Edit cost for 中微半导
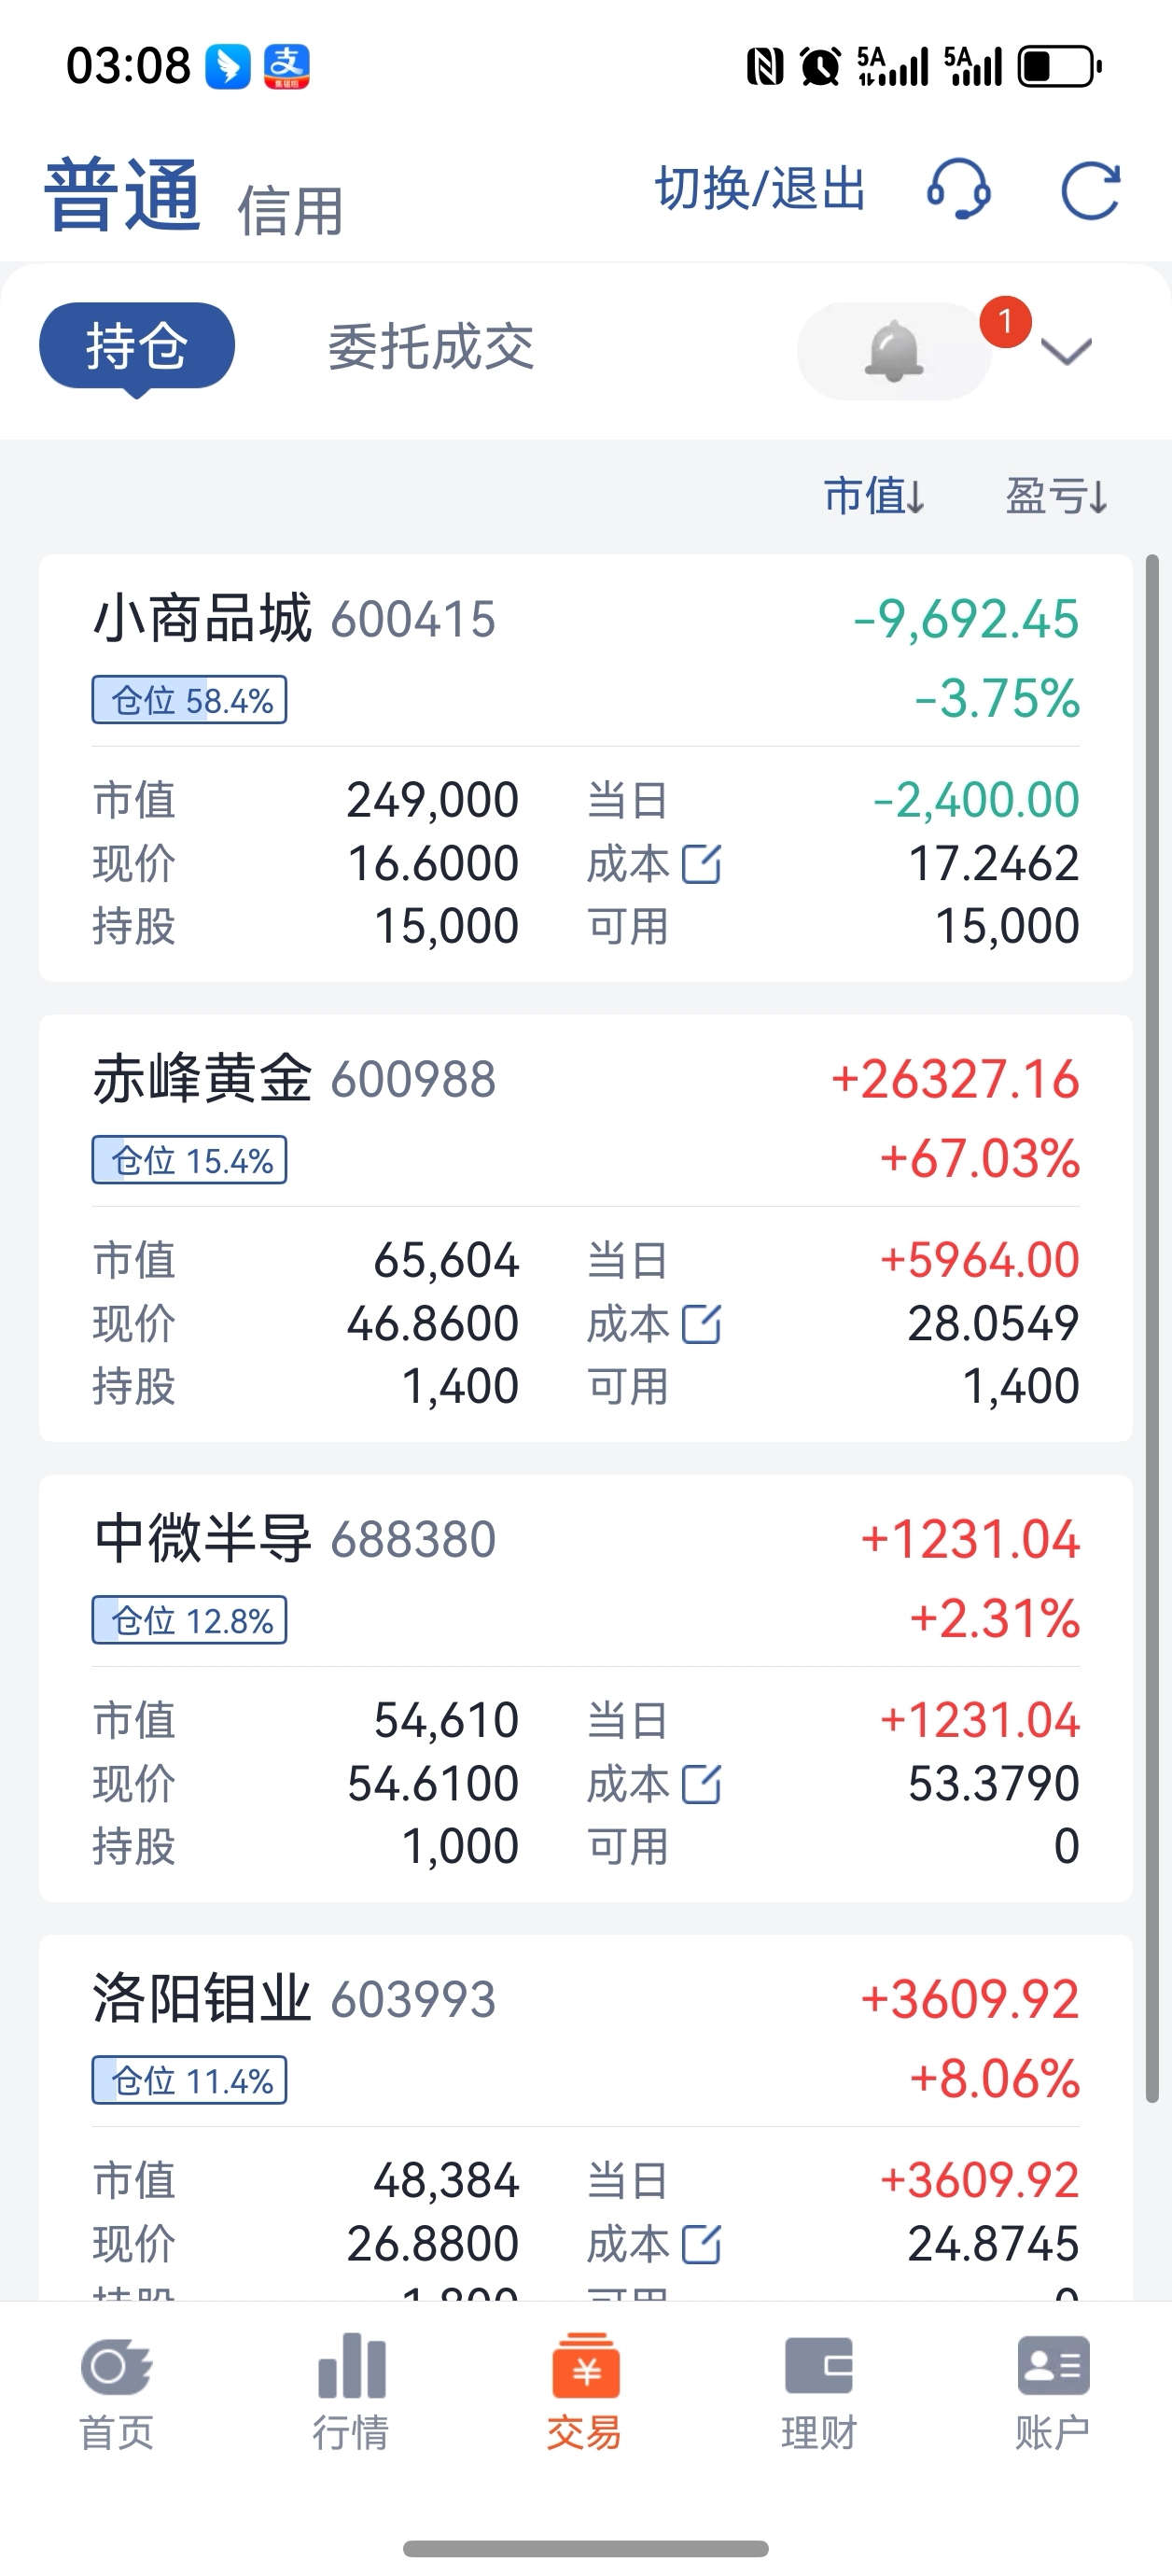The width and height of the screenshot is (1172, 2576). pos(701,1784)
